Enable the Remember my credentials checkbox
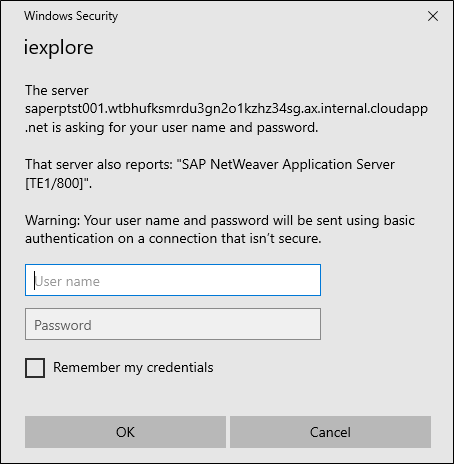 point(35,368)
